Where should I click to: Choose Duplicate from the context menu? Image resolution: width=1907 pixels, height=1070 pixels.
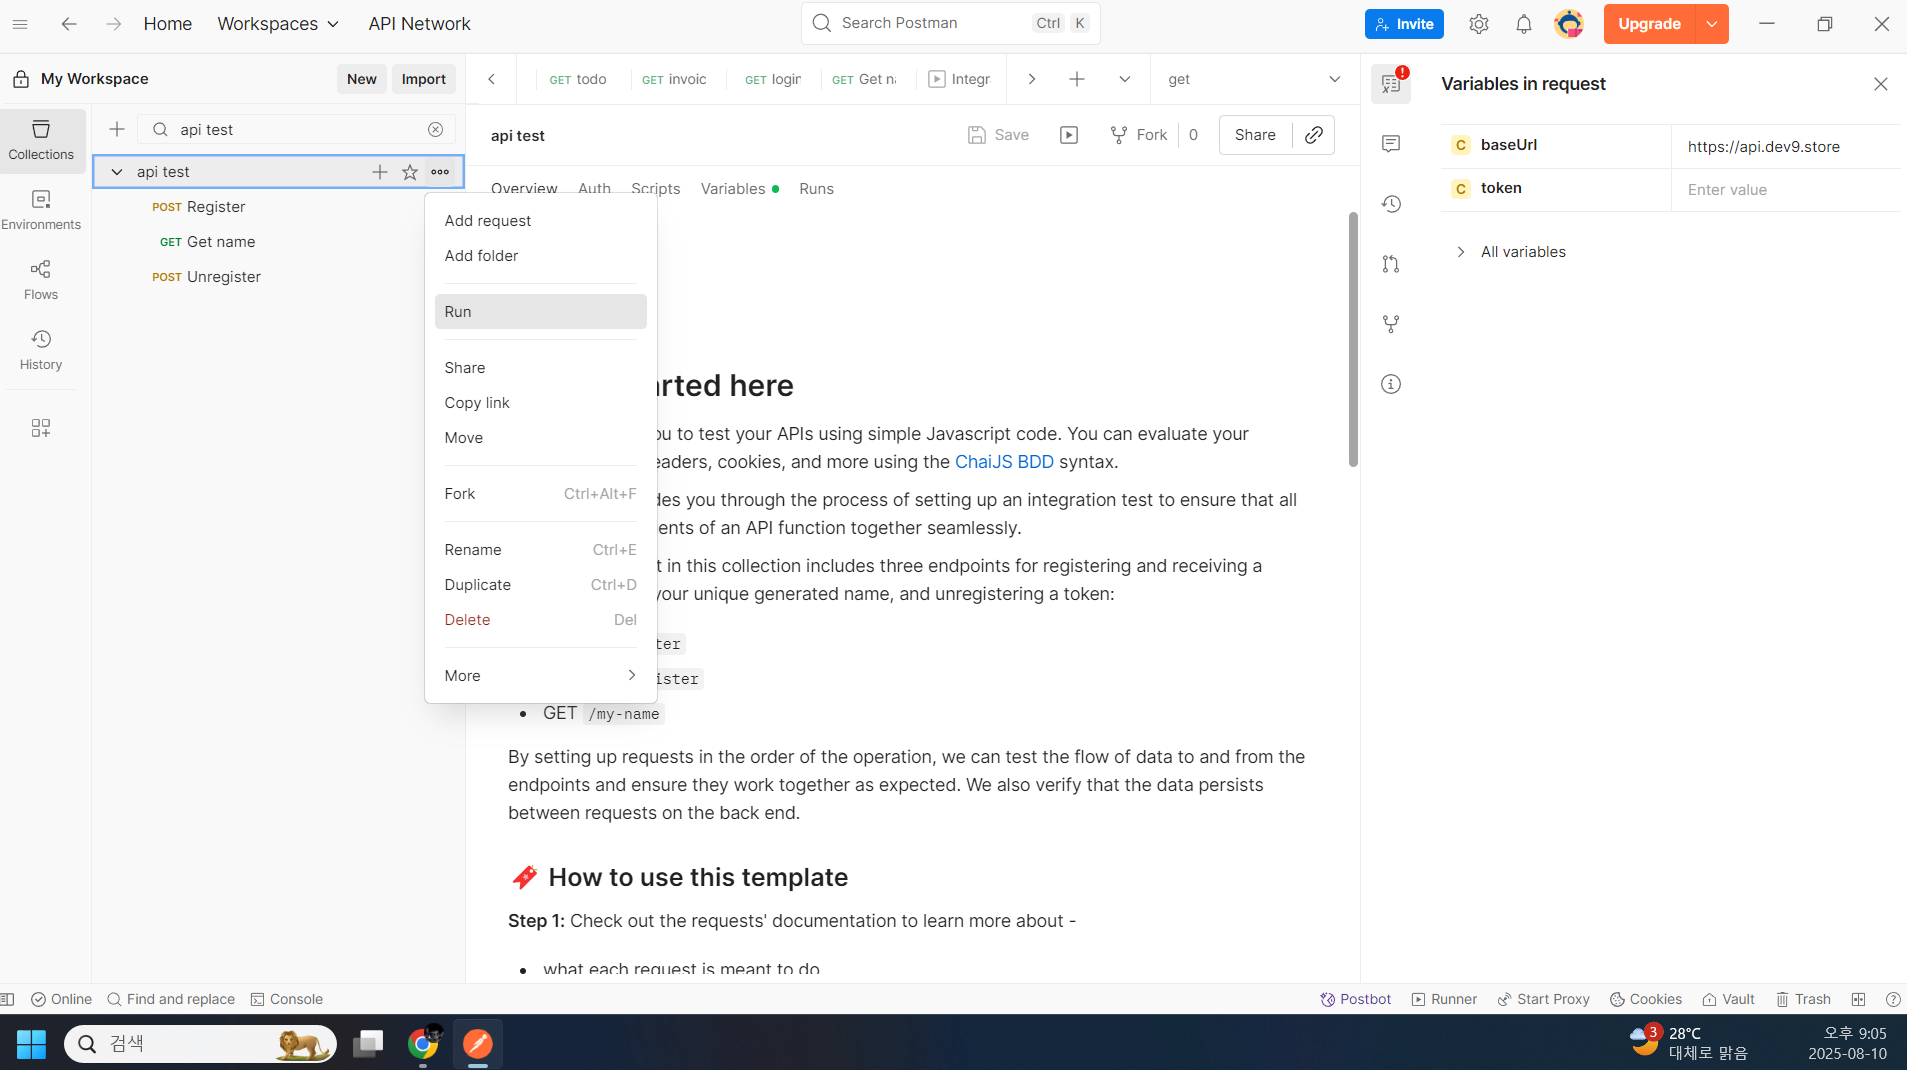pos(540,585)
